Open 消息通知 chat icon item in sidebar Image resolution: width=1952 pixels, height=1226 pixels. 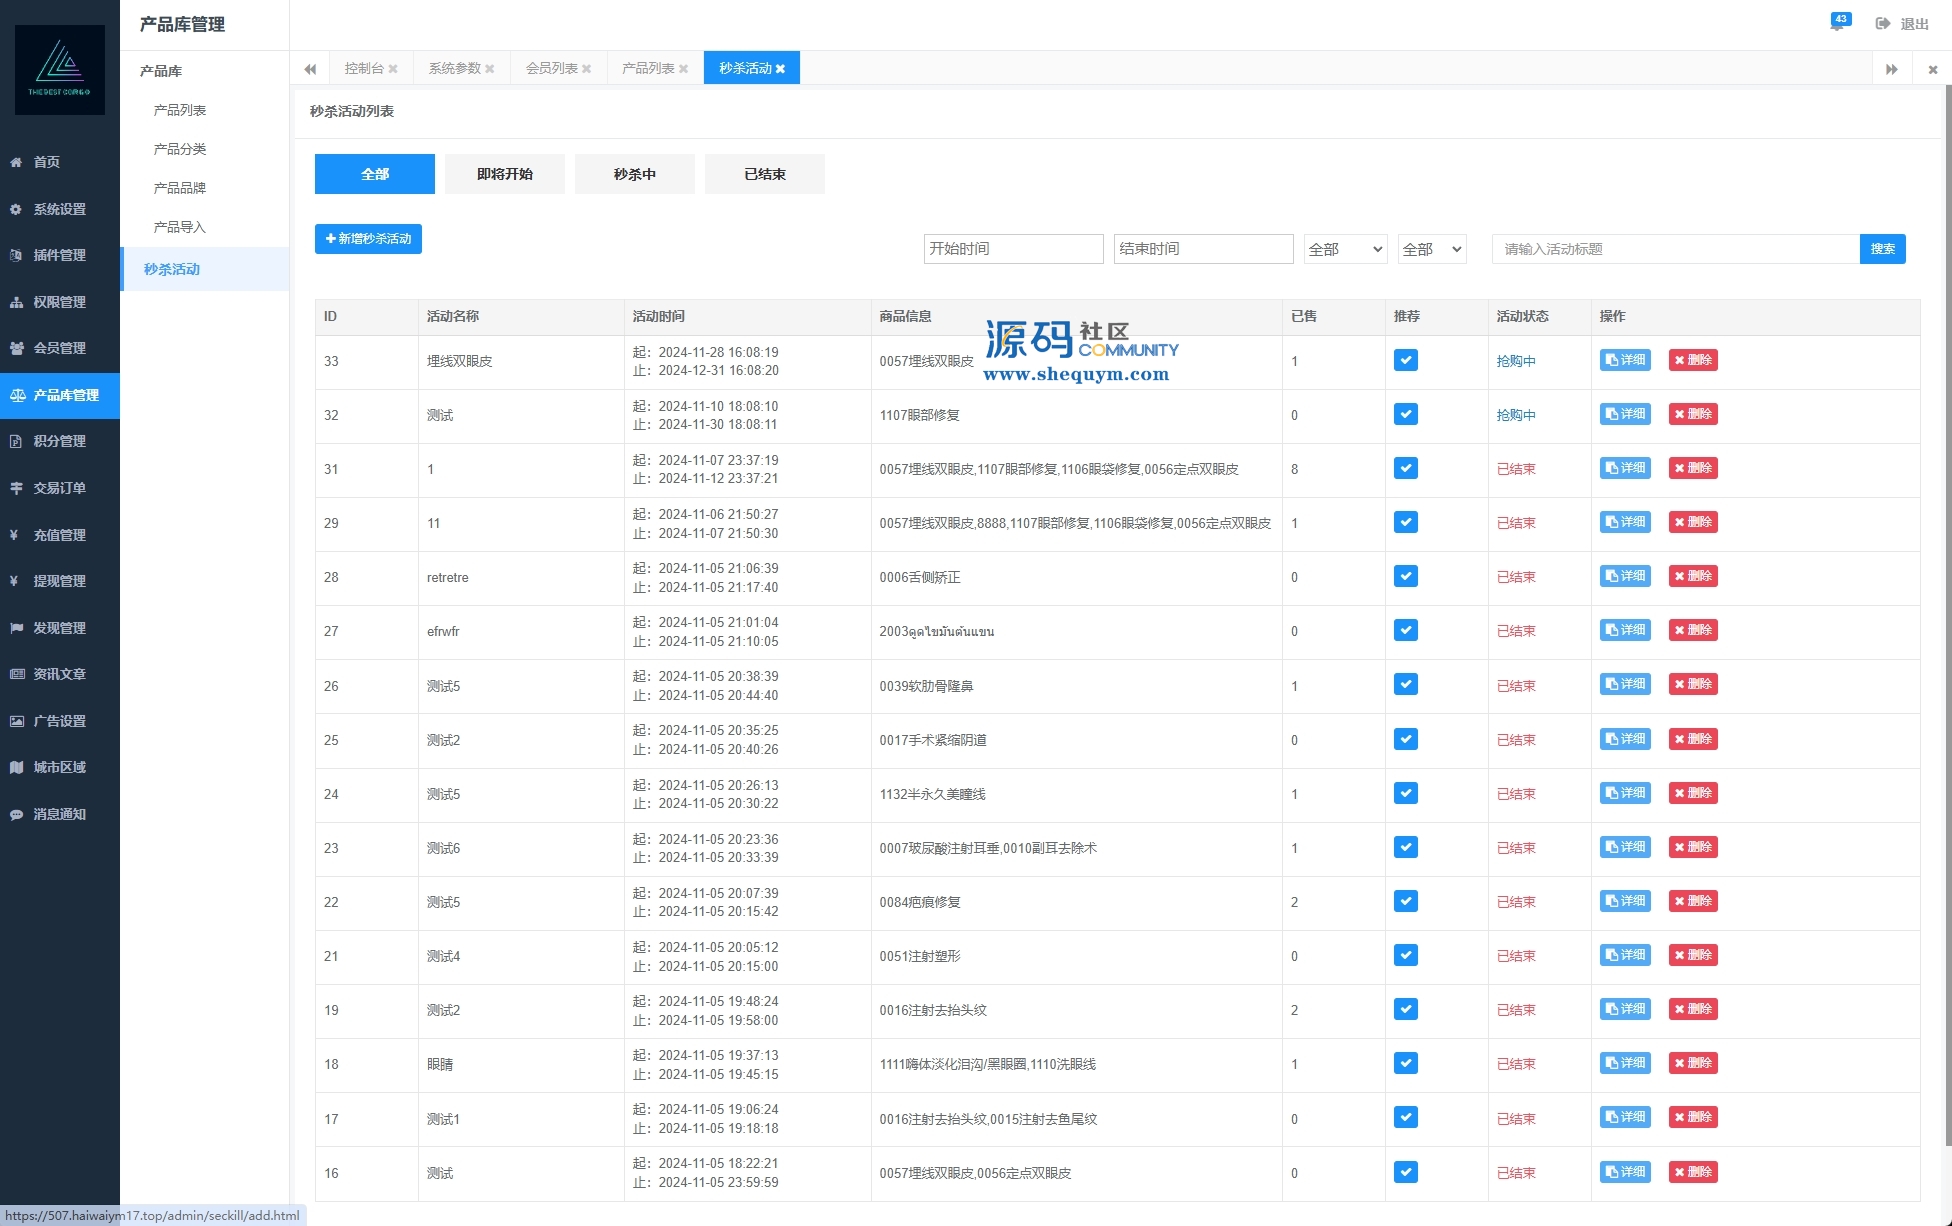click(16, 814)
